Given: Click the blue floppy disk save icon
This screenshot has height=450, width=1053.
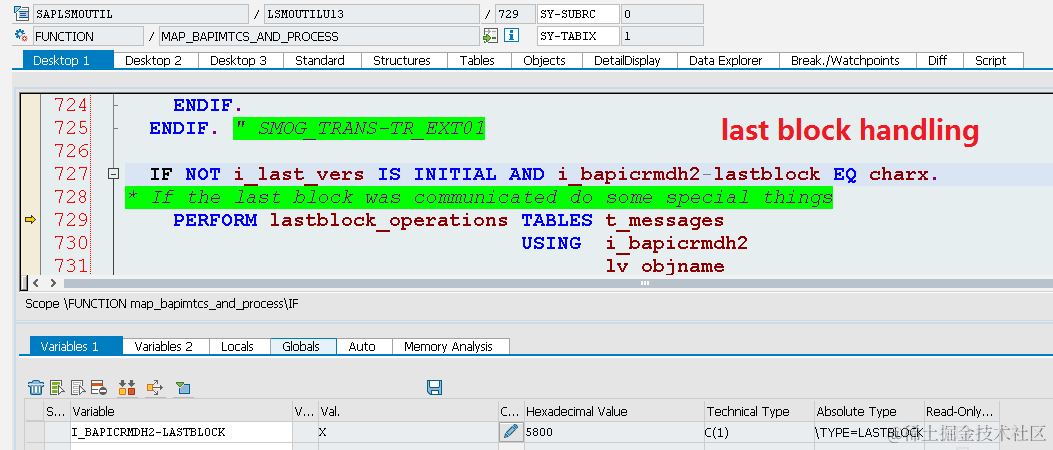Looking at the screenshot, I should coord(434,388).
